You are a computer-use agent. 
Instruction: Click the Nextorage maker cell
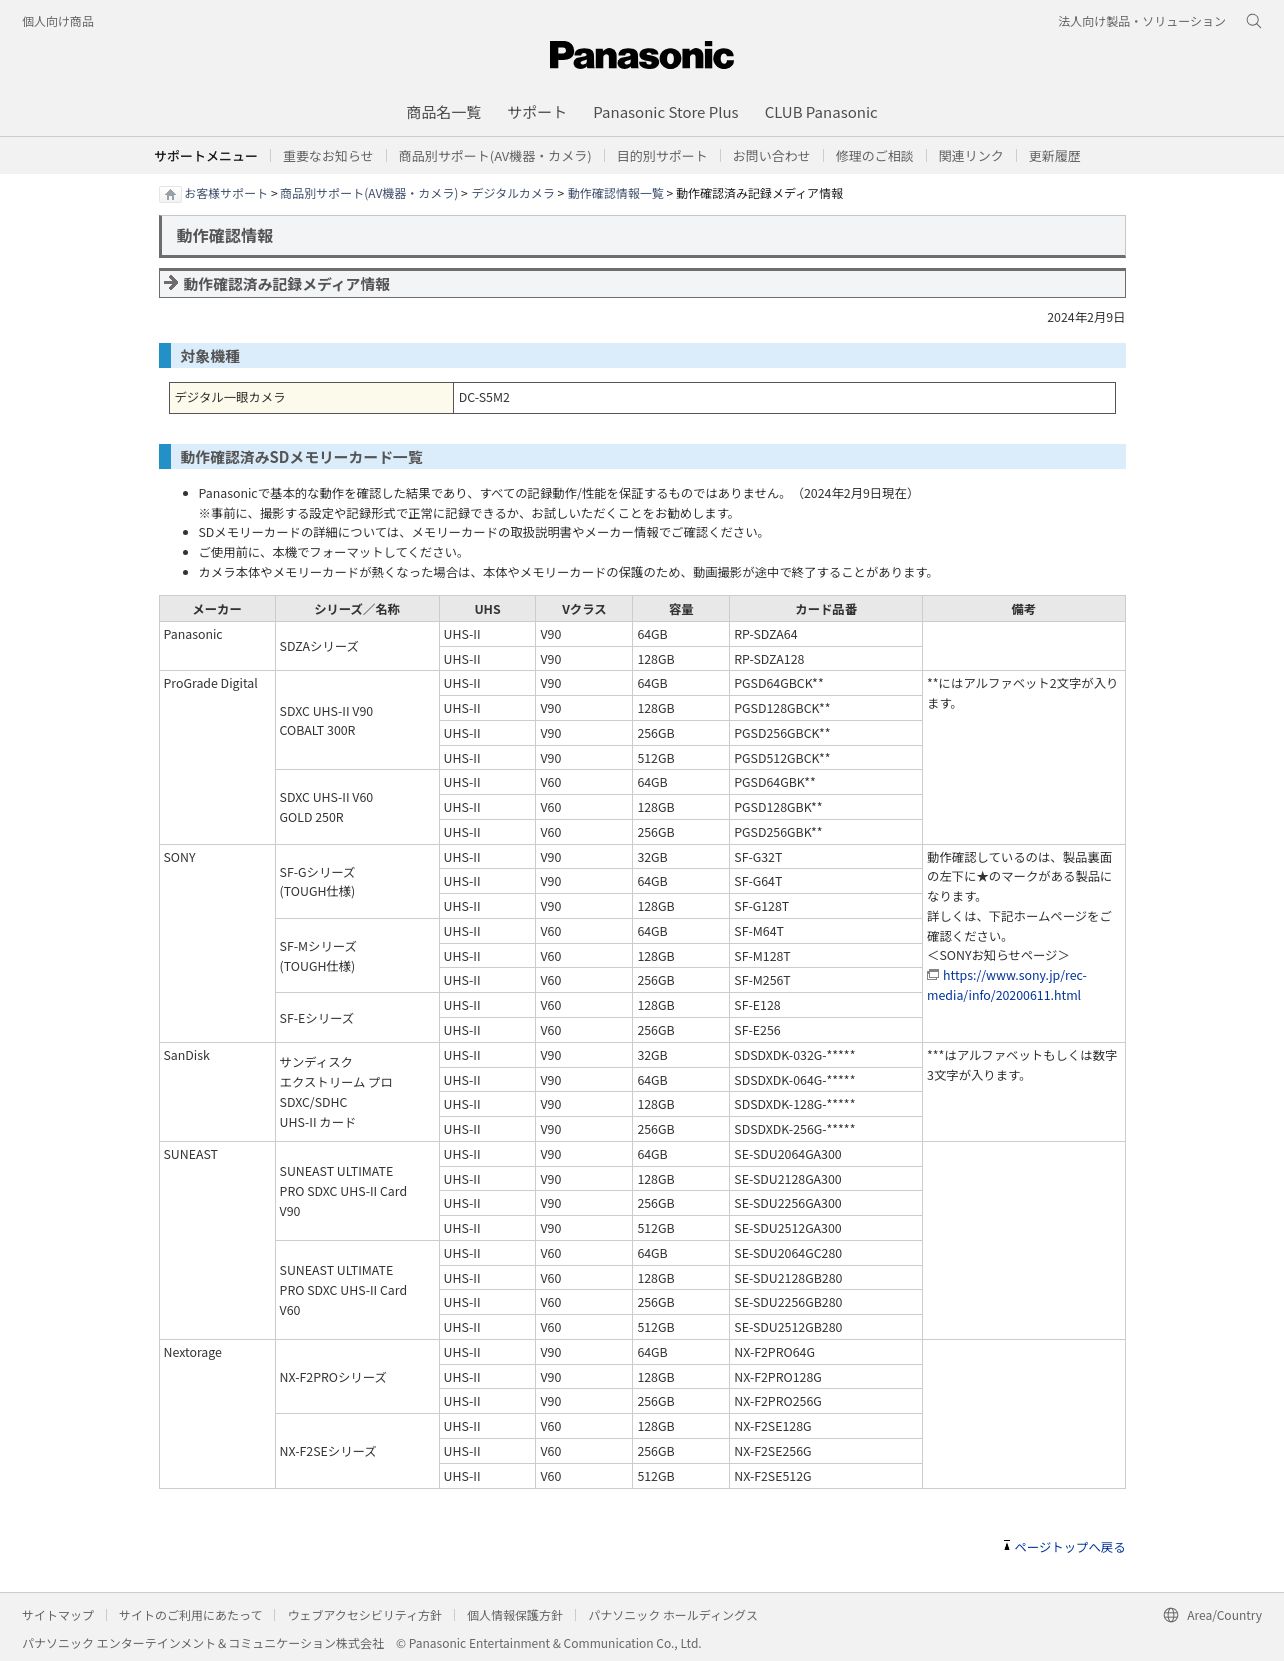click(217, 1414)
